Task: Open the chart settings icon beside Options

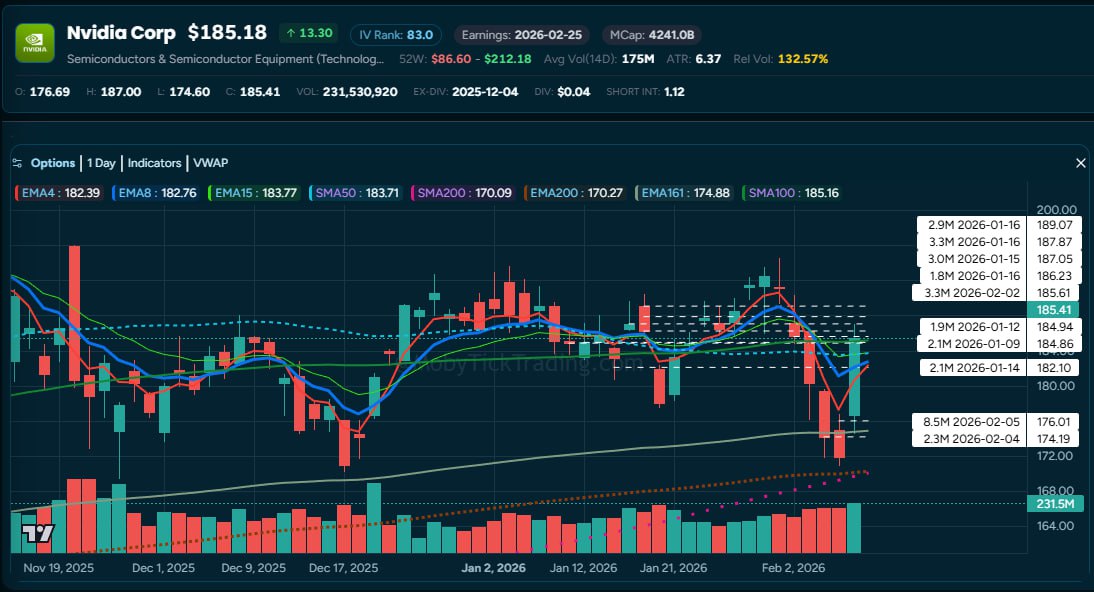Action: 16,162
